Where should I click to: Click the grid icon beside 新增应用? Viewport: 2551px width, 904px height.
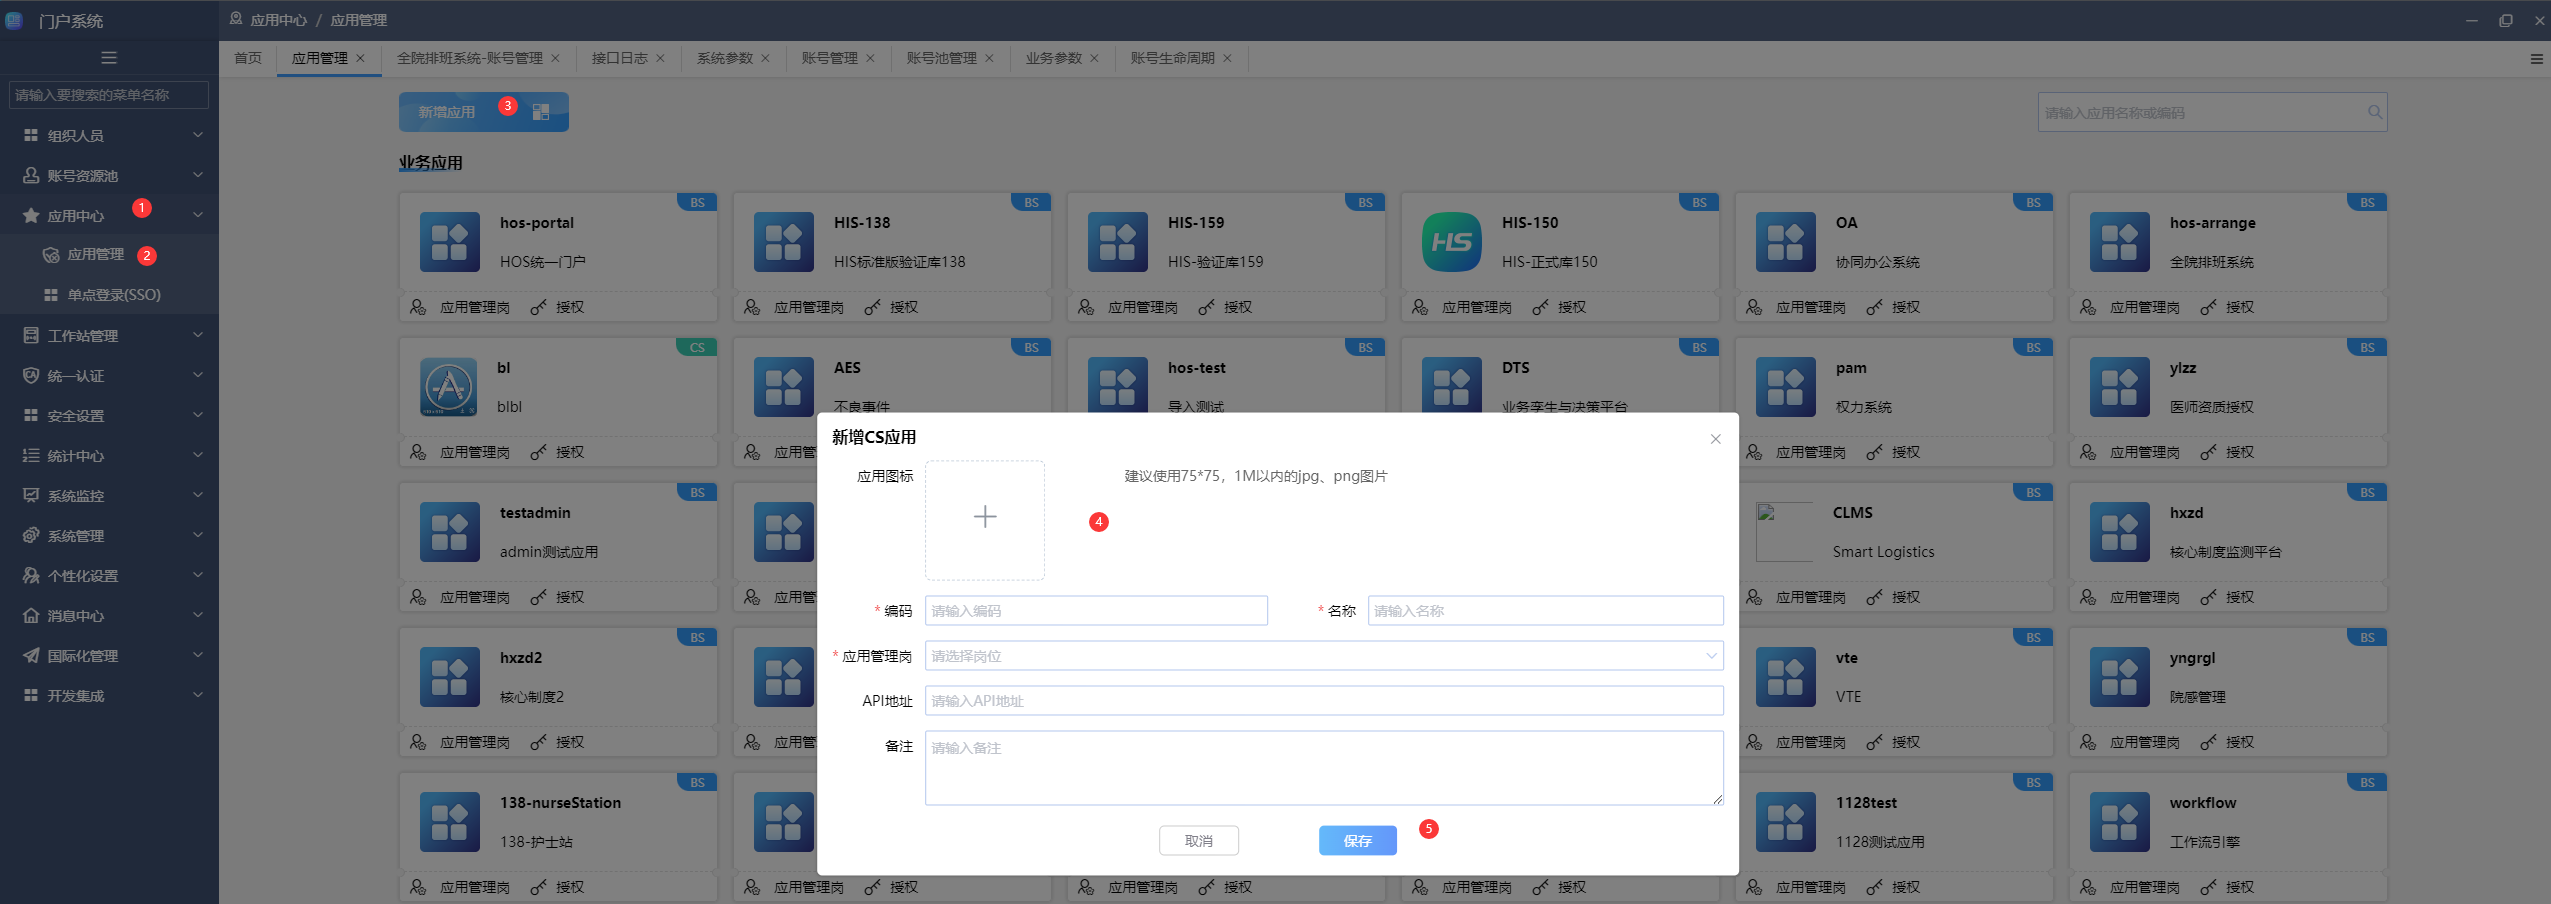click(x=541, y=112)
